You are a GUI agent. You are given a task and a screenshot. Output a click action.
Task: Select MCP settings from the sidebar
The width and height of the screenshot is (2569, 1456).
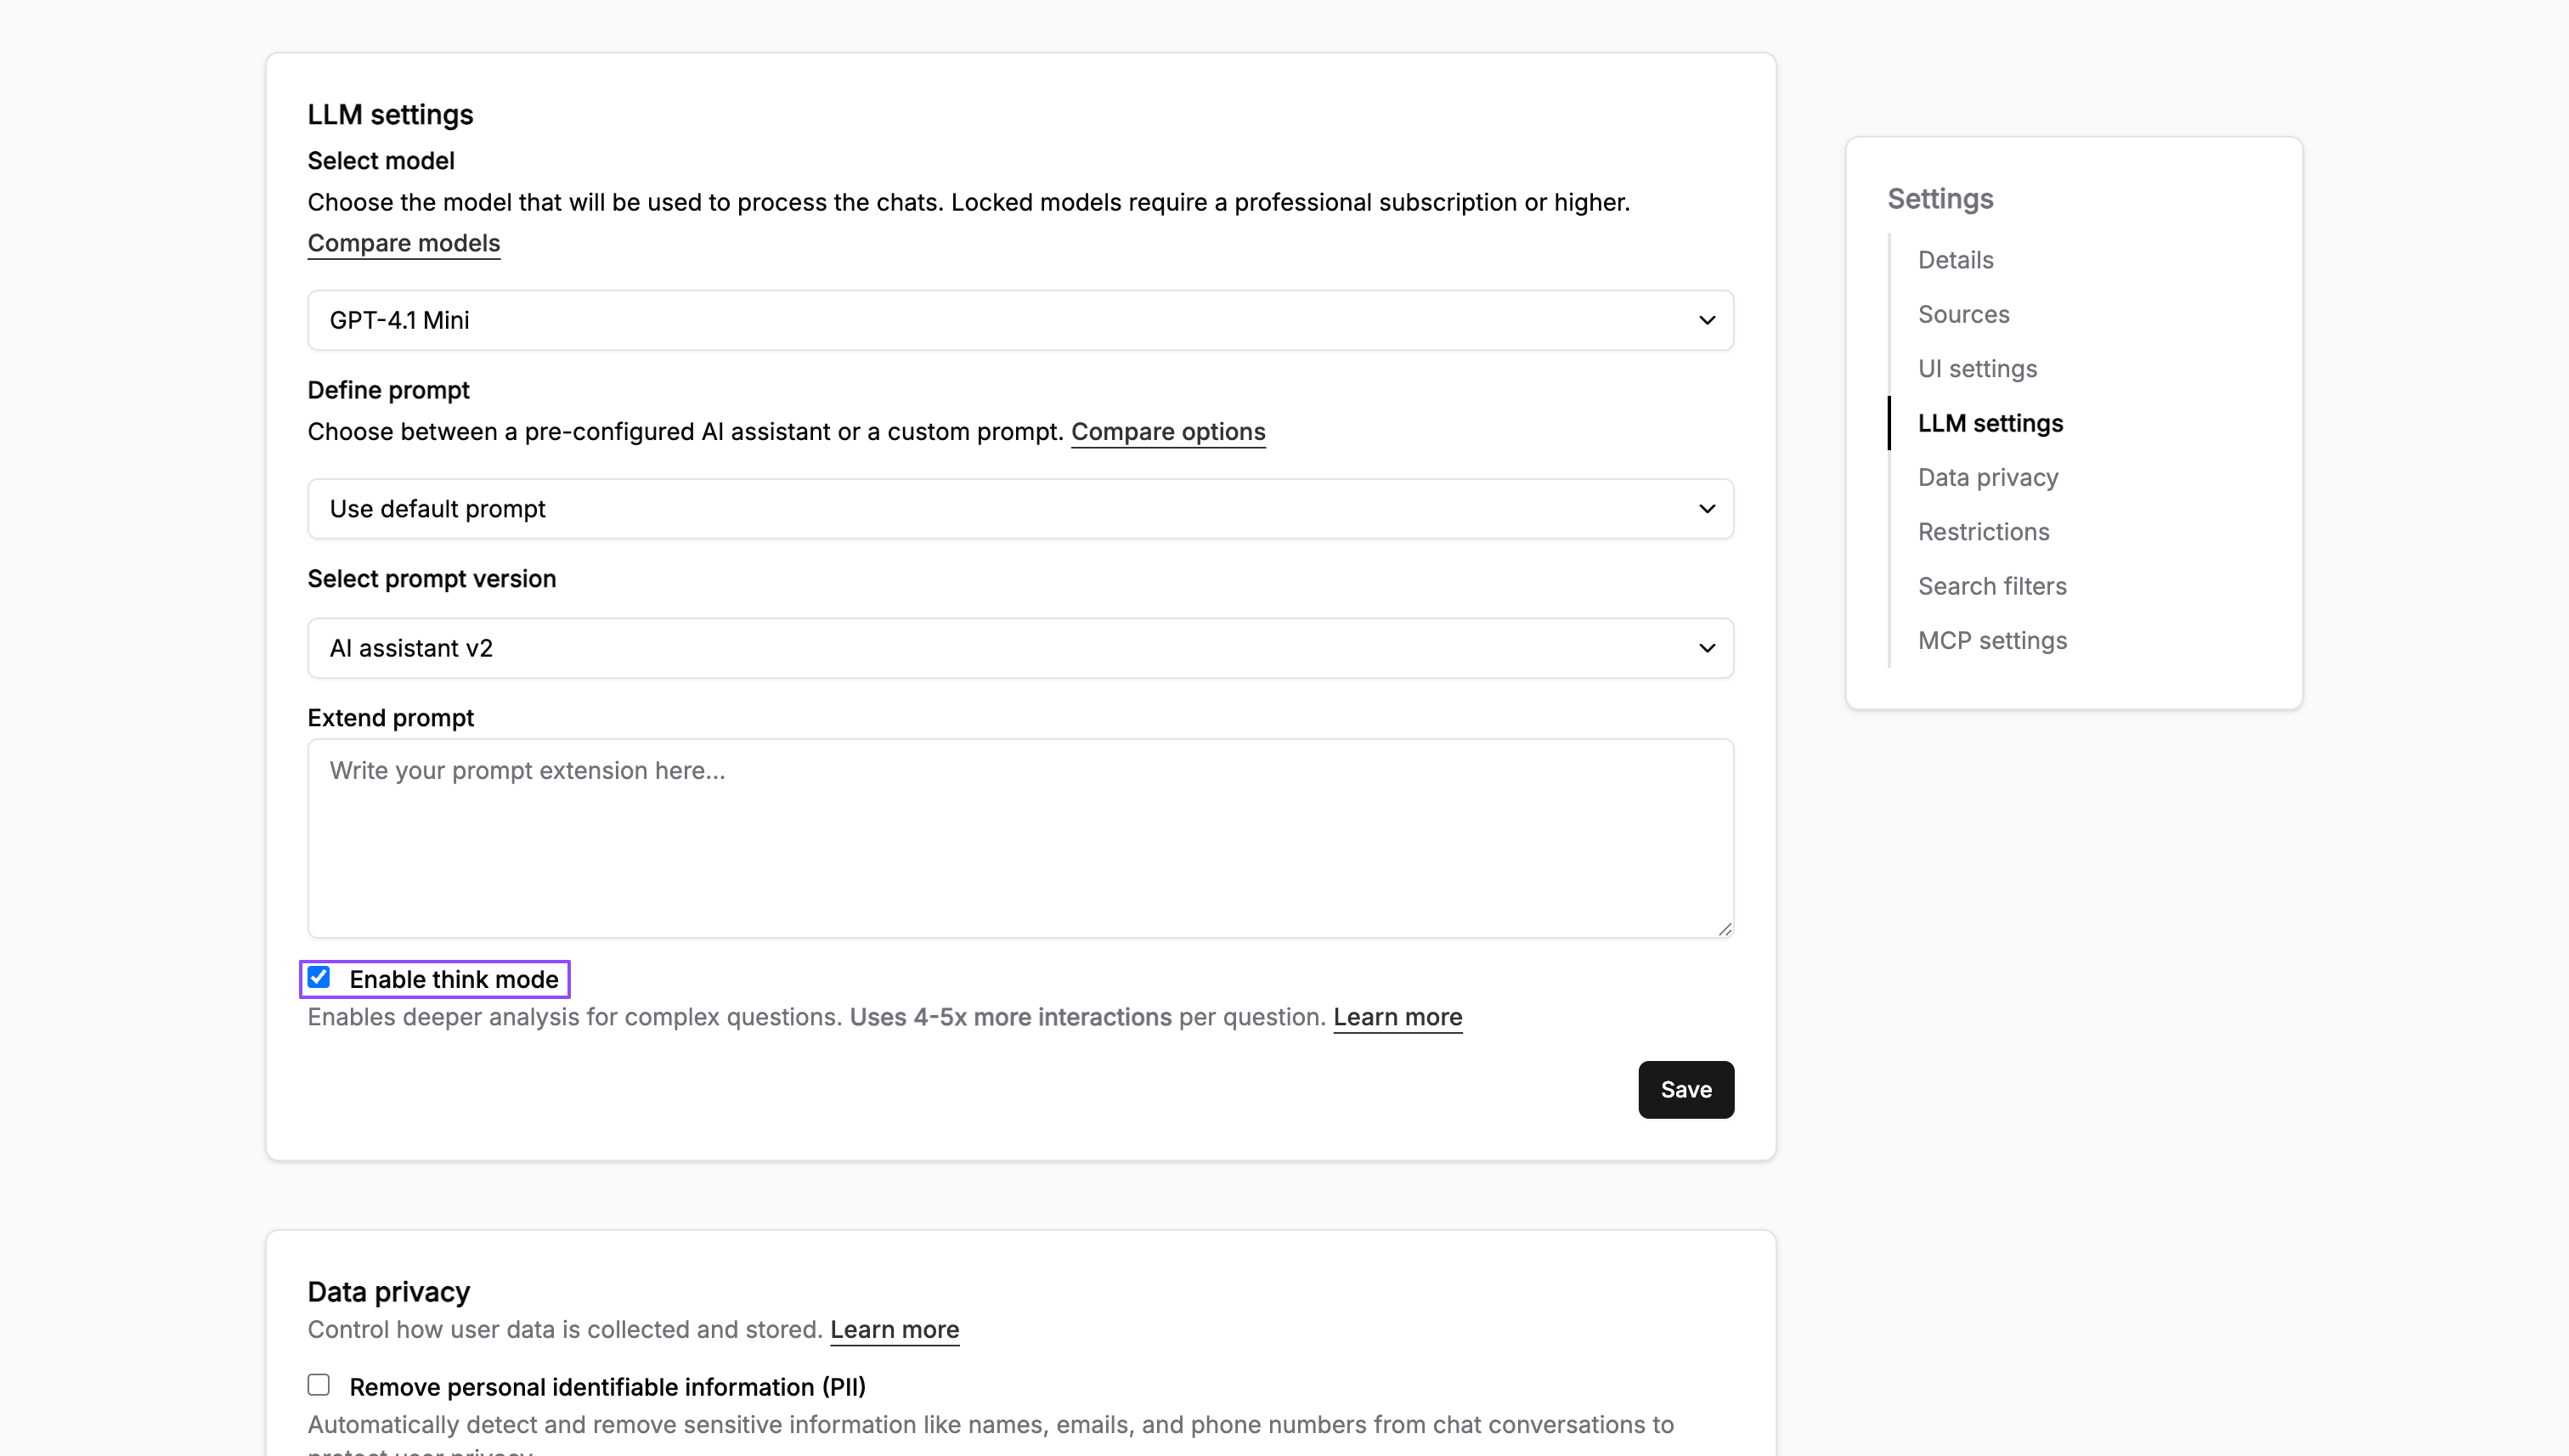tap(1992, 640)
